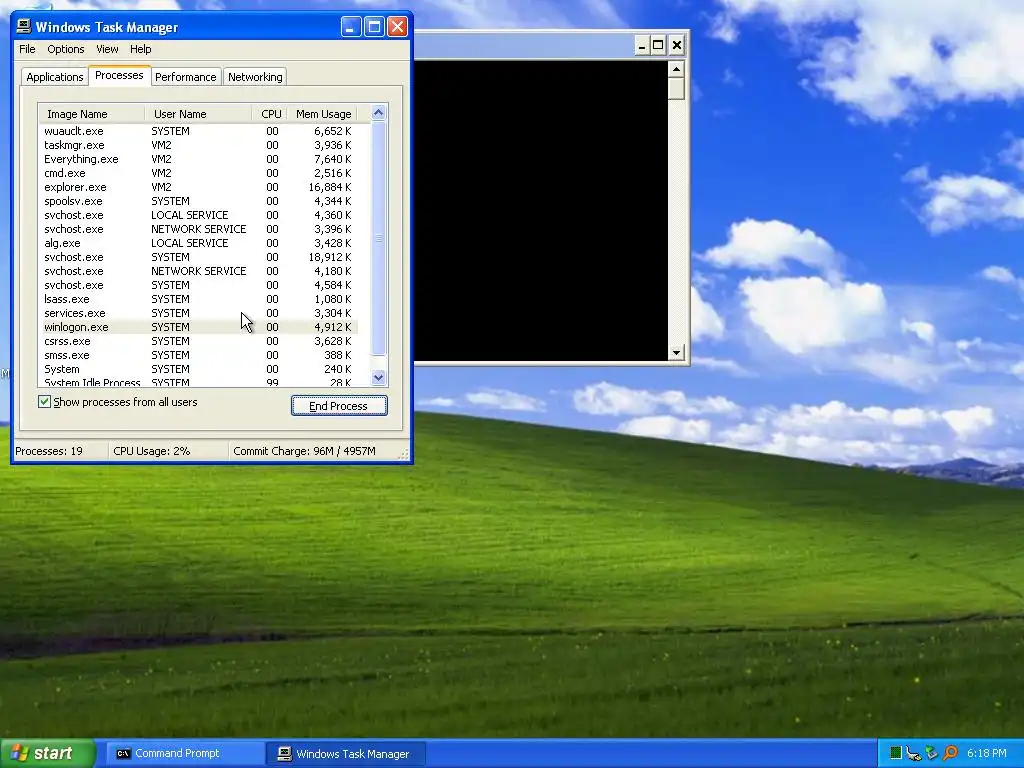The height and width of the screenshot is (768, 1024).
Task: Select the smss.exe process
Action: coord(199,355)
